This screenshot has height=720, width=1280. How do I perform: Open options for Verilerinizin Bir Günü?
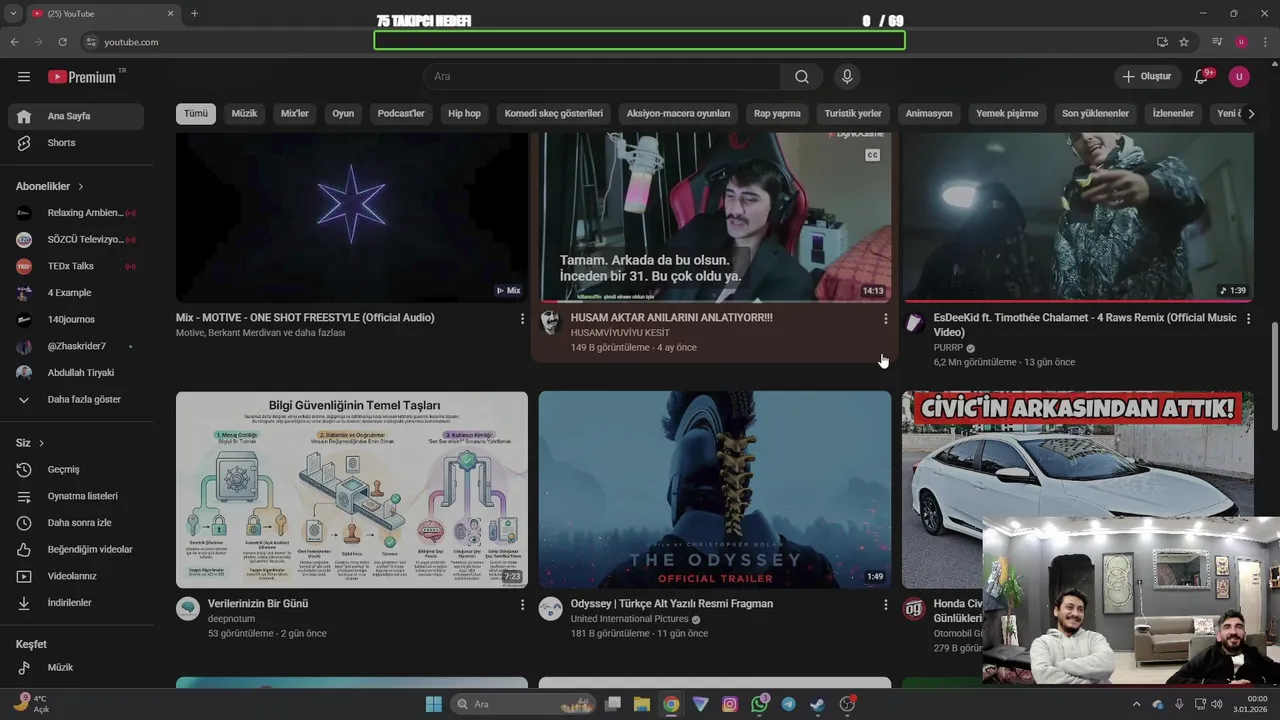pos(522,604)
